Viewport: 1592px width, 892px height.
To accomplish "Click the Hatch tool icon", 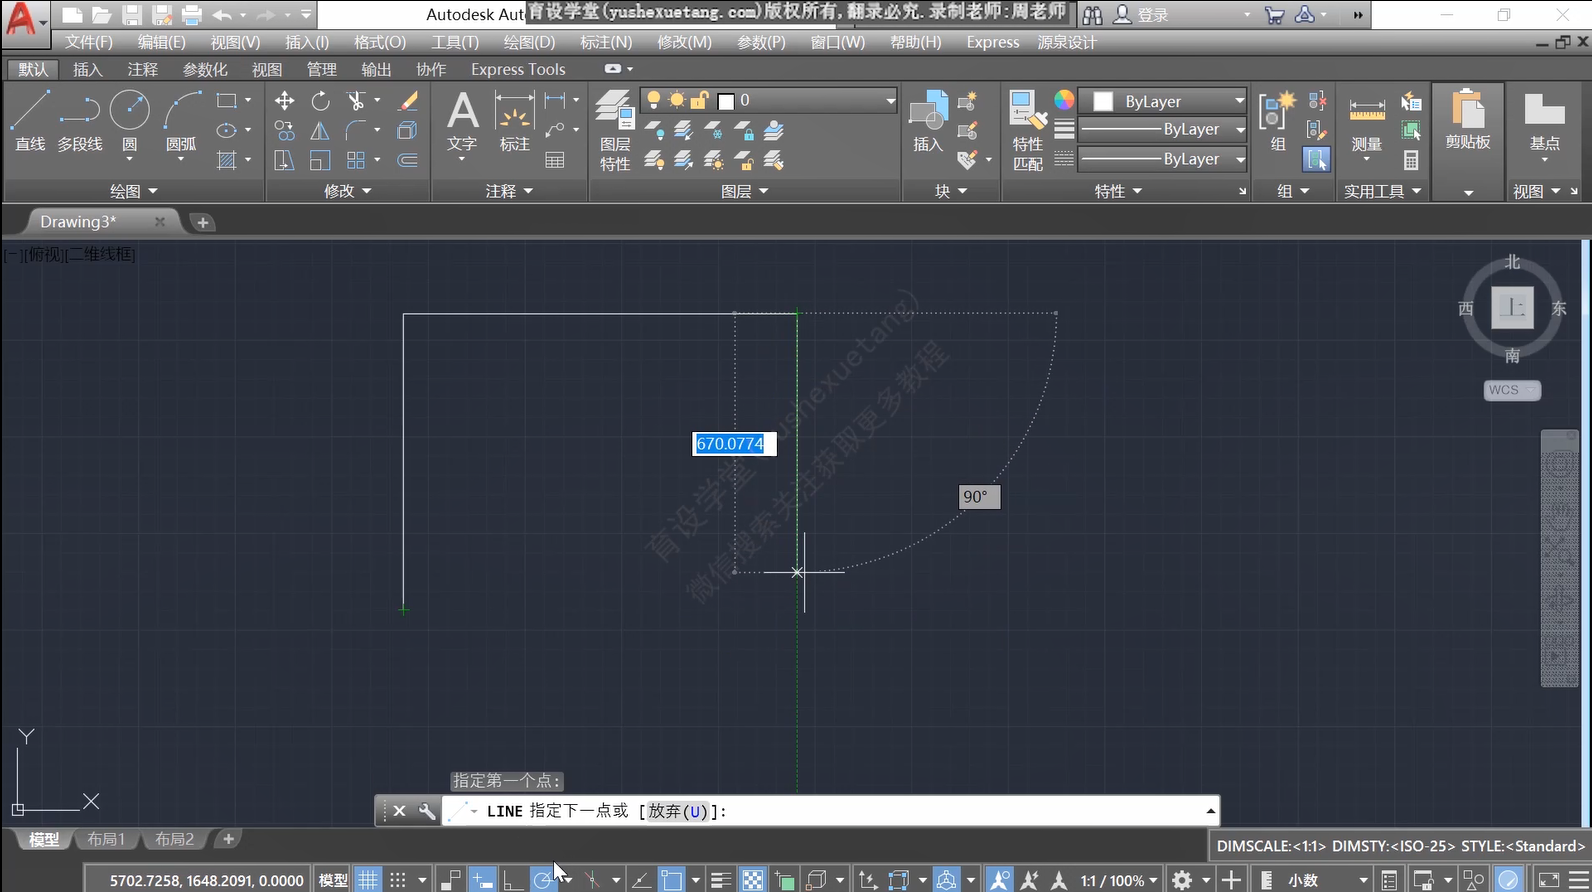I will [227, 160].
